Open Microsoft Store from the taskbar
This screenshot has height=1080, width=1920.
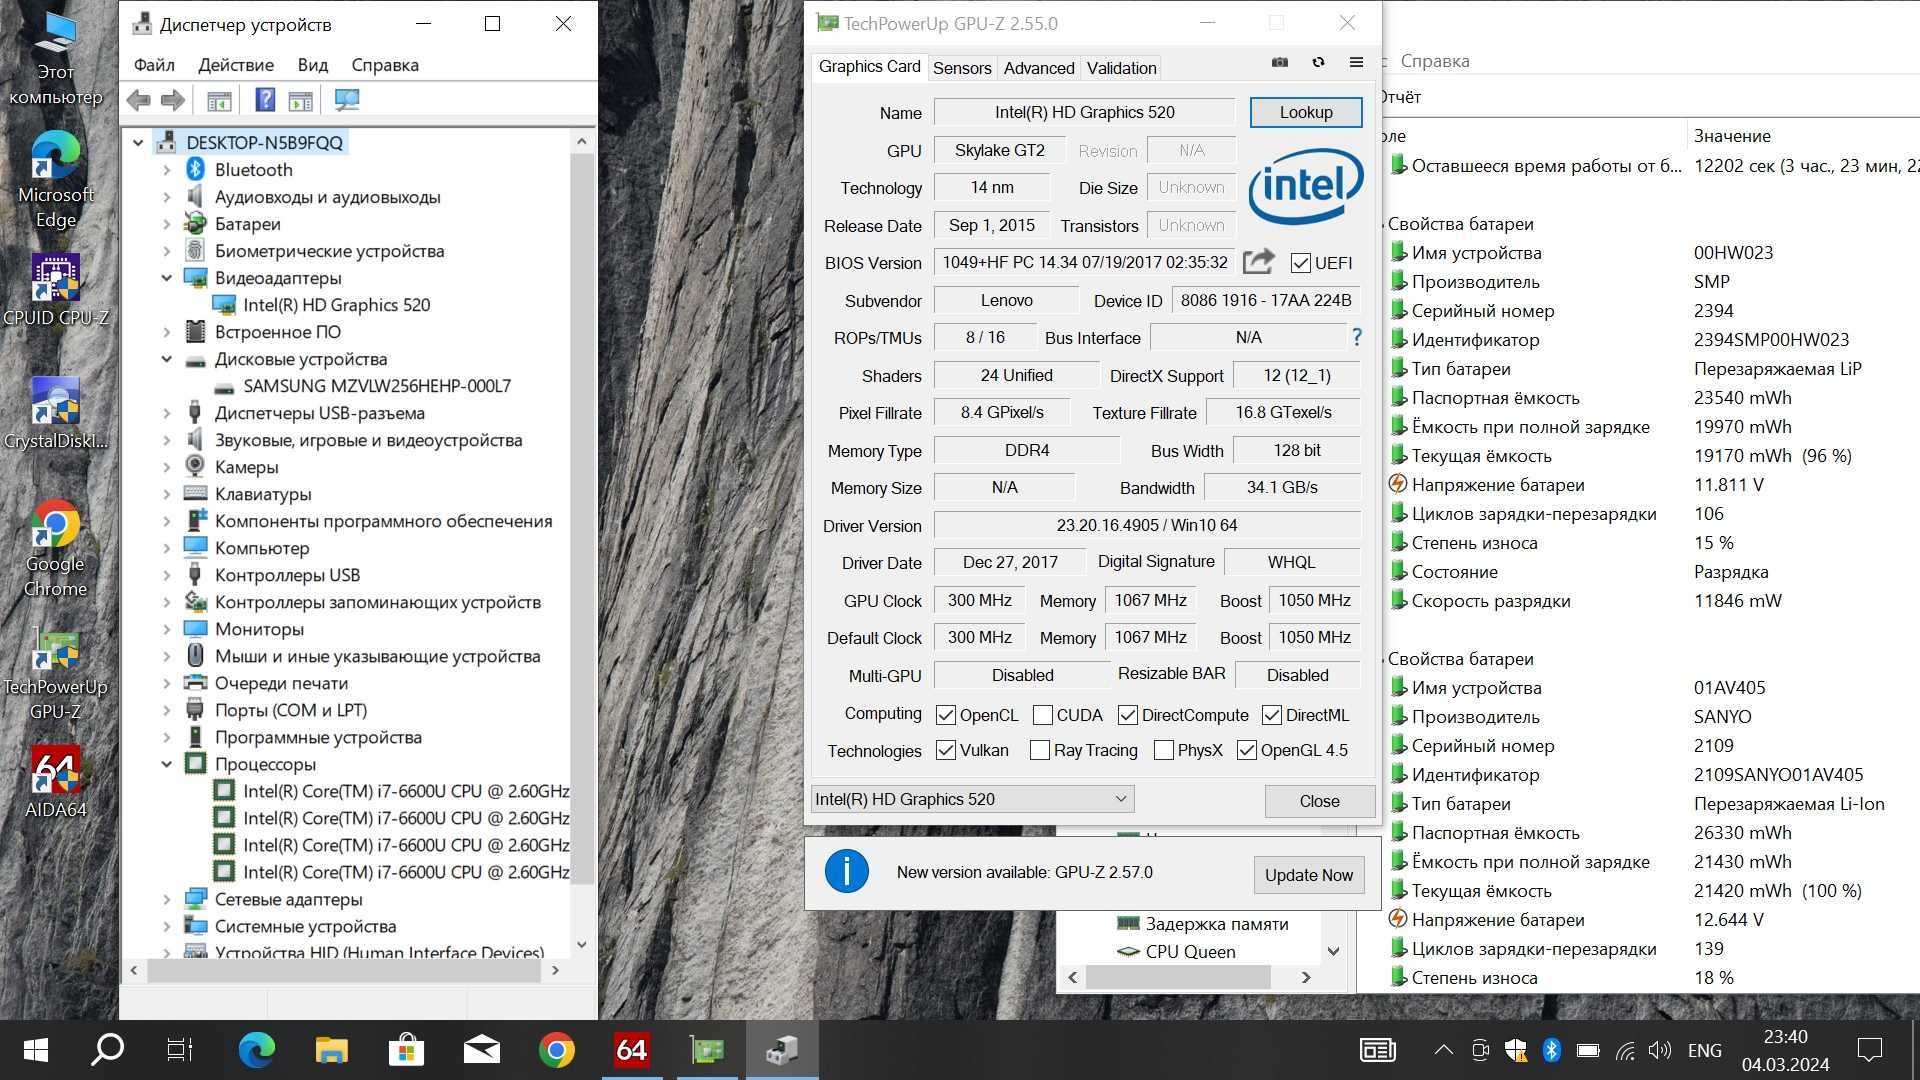tap(406, 1050)
